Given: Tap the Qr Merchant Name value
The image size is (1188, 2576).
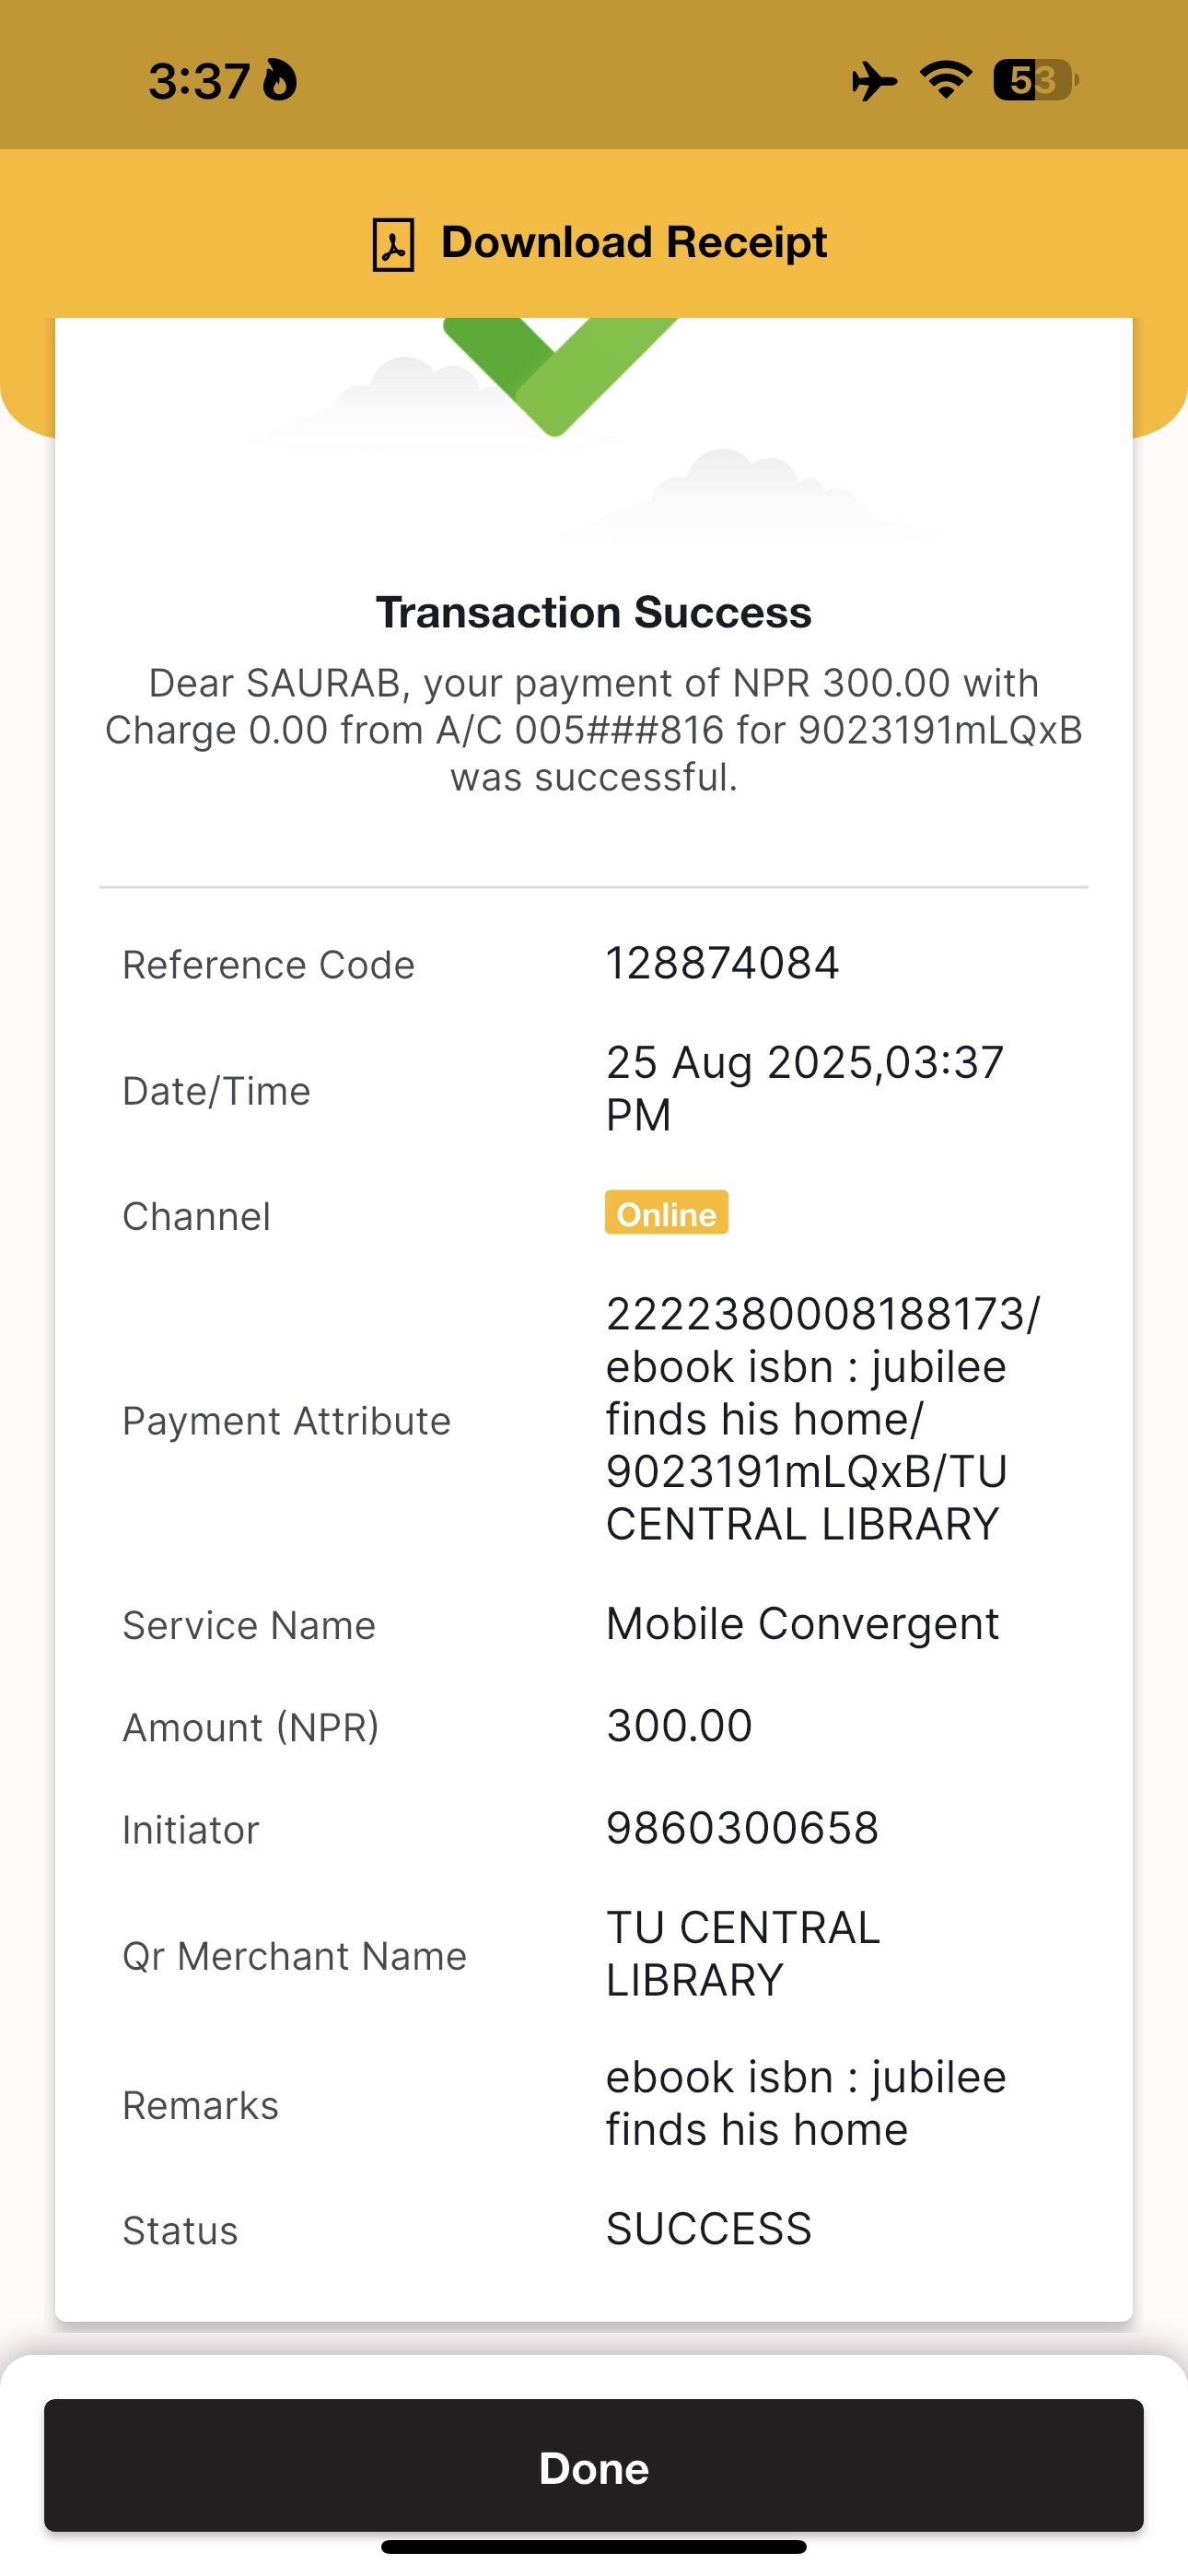Looking at the screenshot, I should (743, 1954).
